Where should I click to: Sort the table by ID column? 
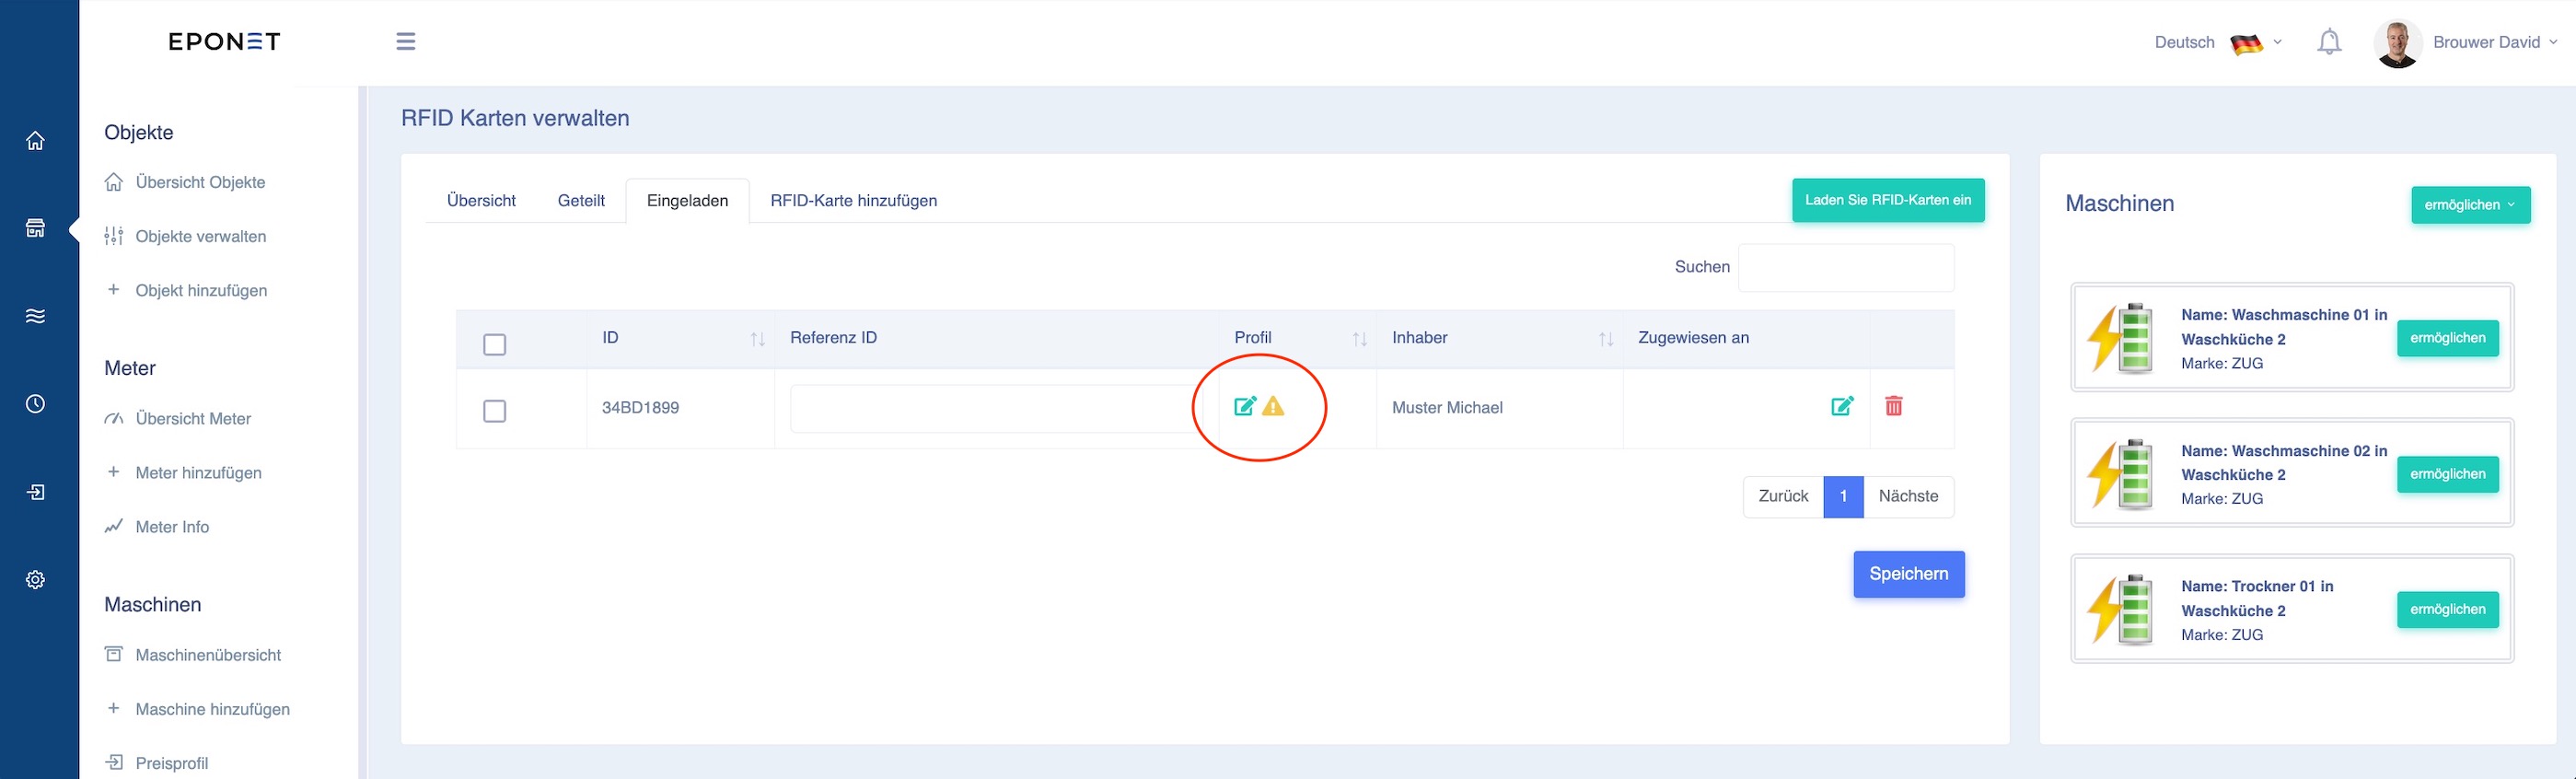tap(757, 339)
